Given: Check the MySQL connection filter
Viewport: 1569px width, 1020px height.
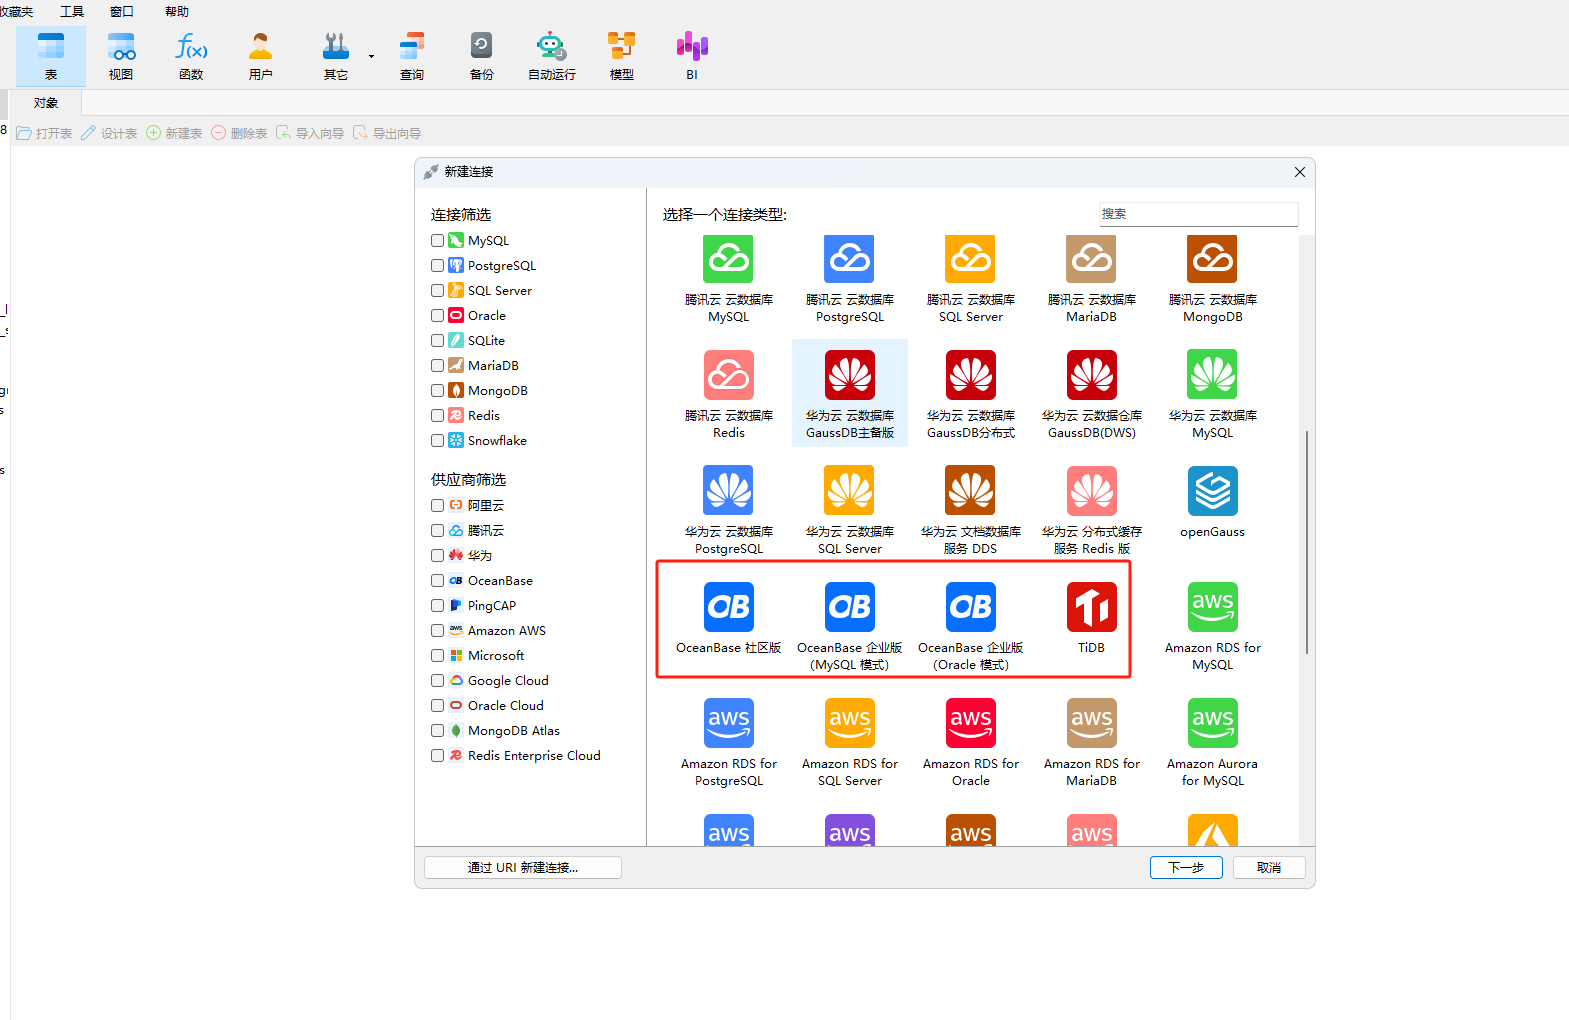Looking at the screenshot, I should (437, 240).
